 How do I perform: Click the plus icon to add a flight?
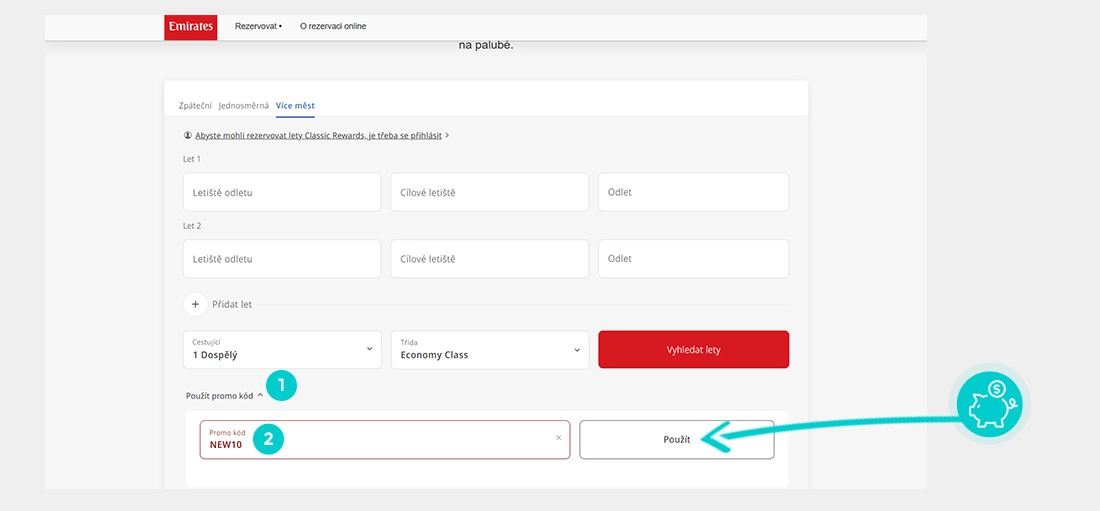[195, 305]
